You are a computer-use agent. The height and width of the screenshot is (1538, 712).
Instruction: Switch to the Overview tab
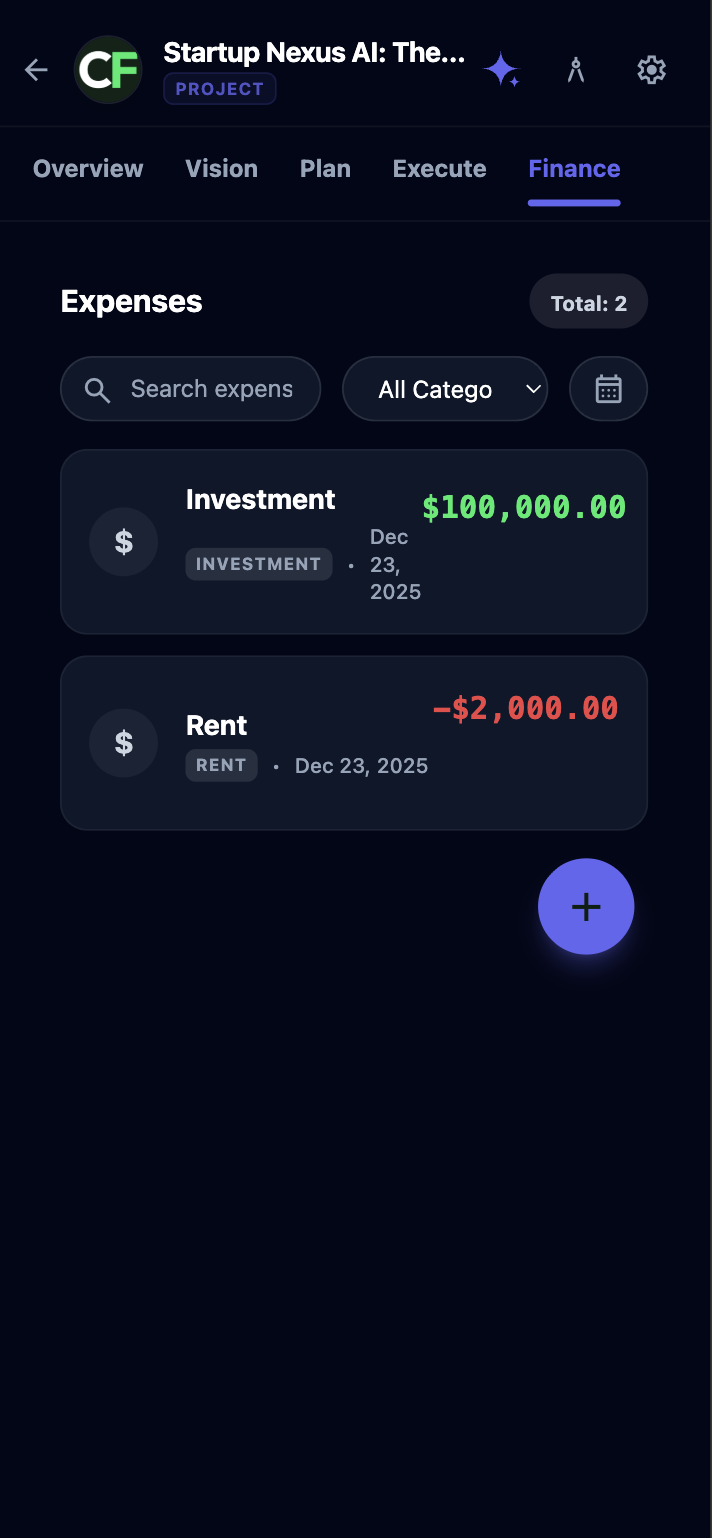click(88, 169)
